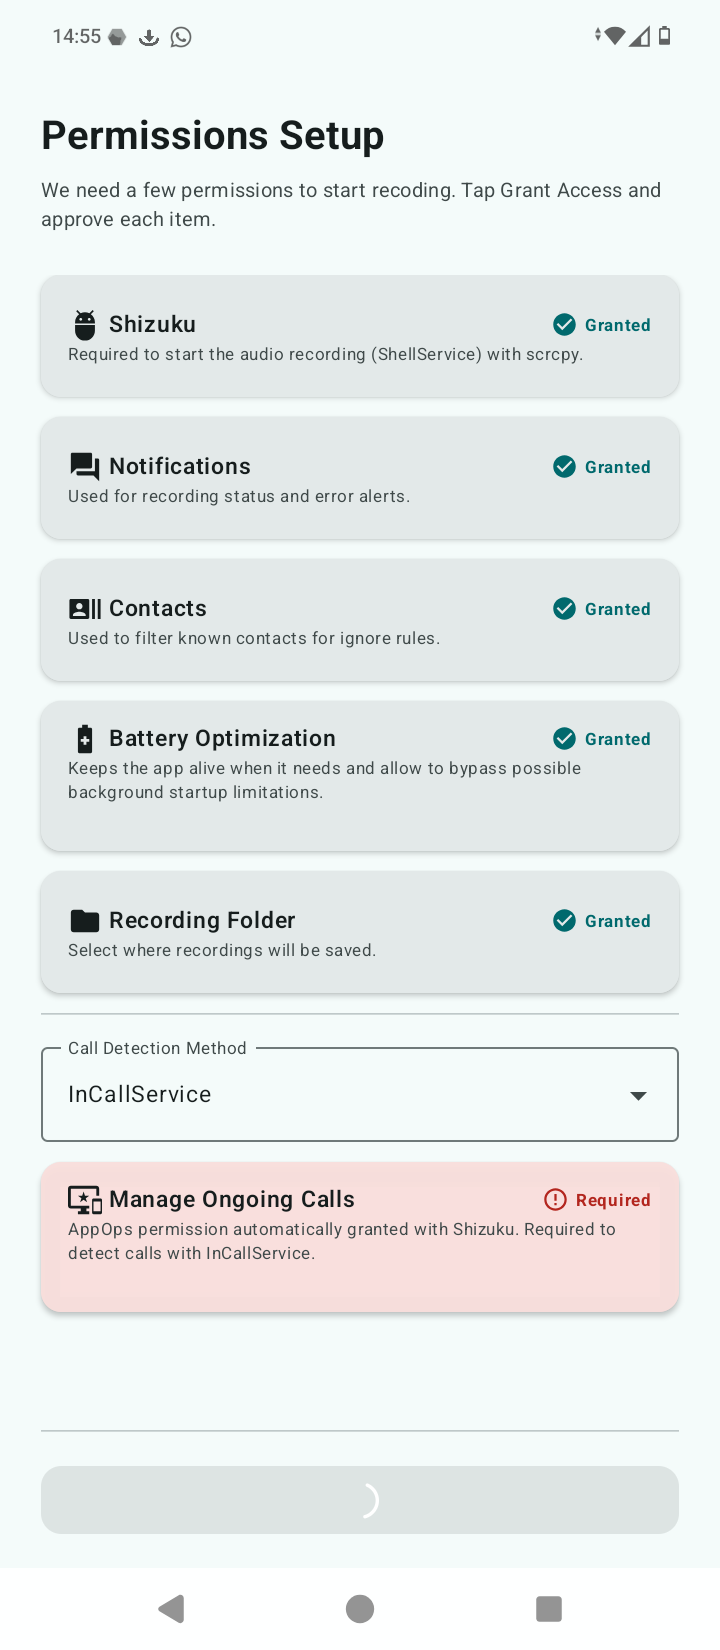
Task: Tap the Recording Folder Granted checkmark
Action: pyautogui.click(x=565, y=921)
